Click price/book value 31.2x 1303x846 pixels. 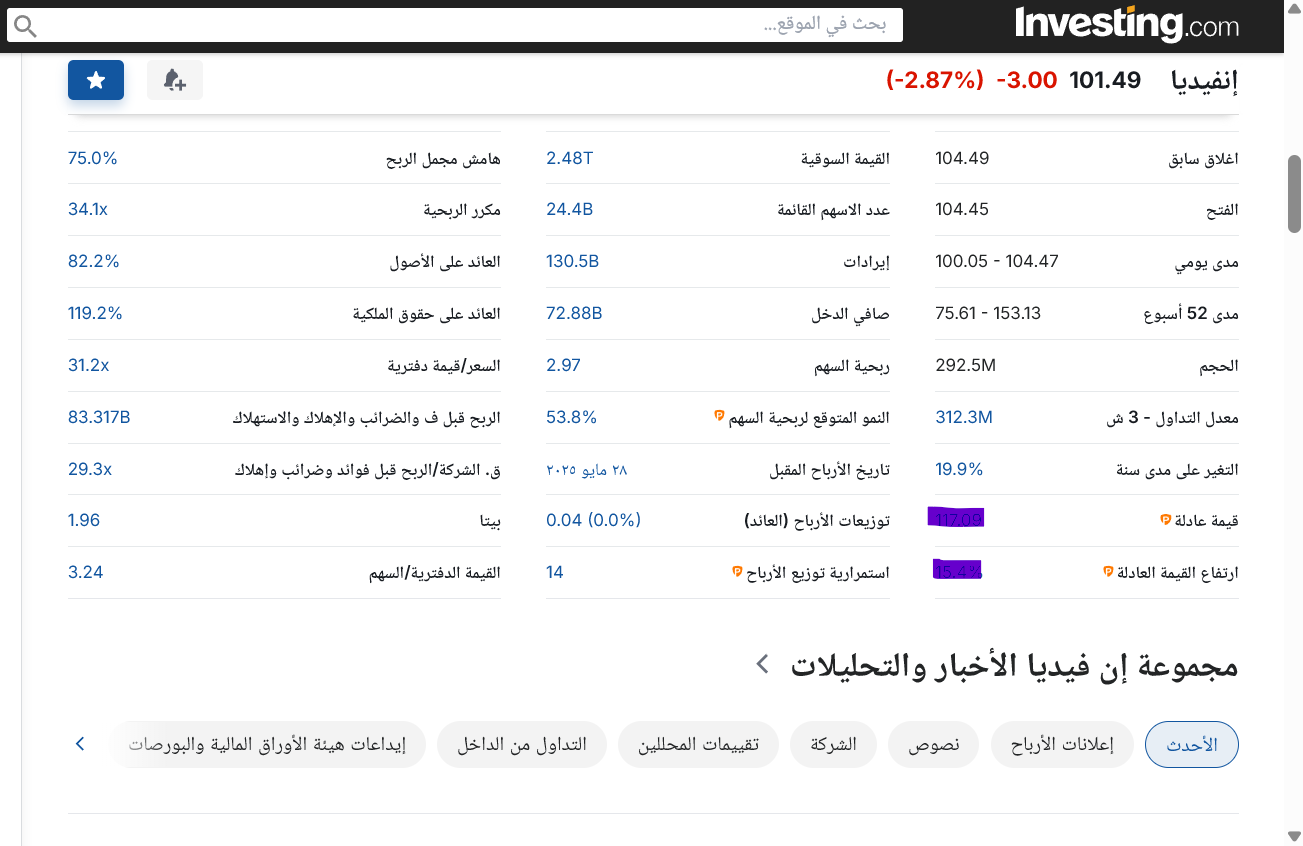click(x=89, y=366)
